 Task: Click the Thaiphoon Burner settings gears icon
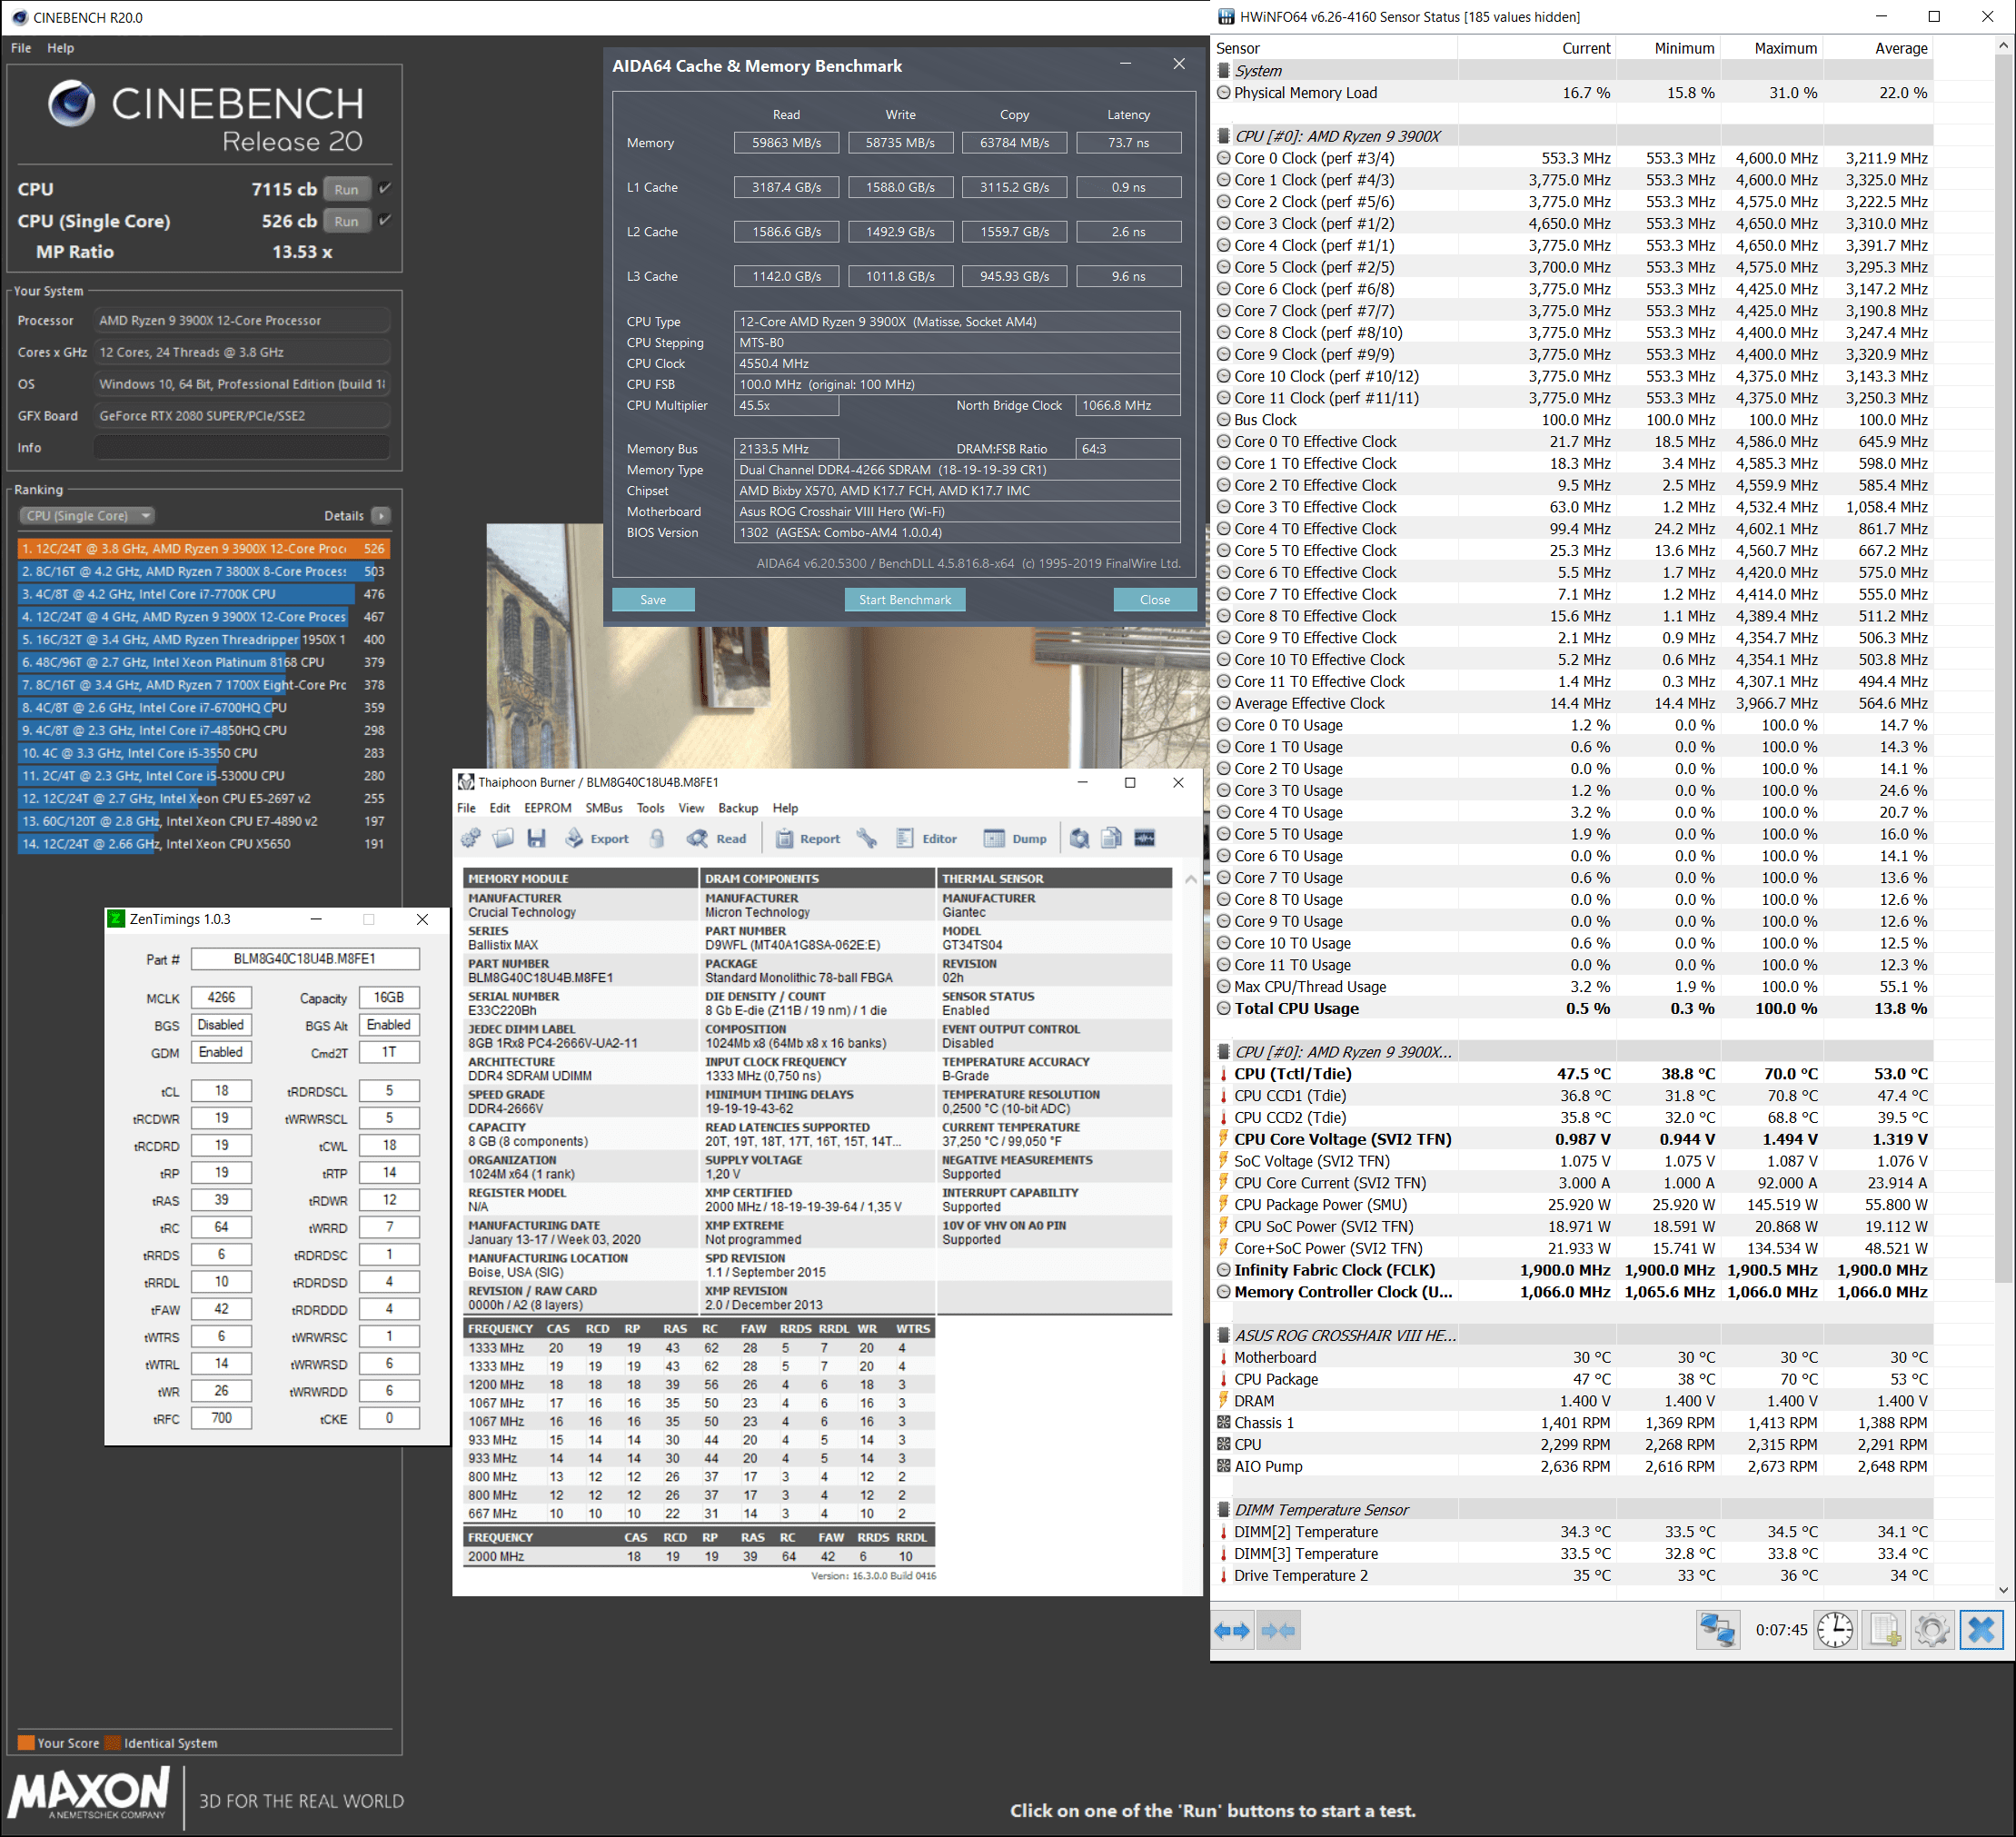pos(471,838)
